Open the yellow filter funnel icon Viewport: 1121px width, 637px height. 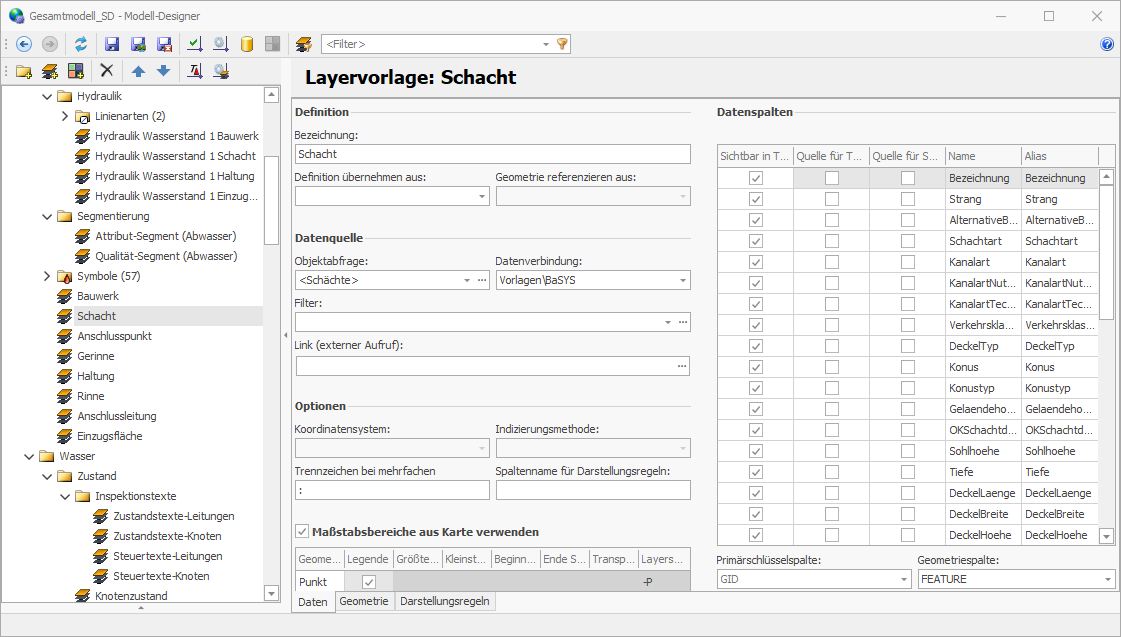click(561, 43)
